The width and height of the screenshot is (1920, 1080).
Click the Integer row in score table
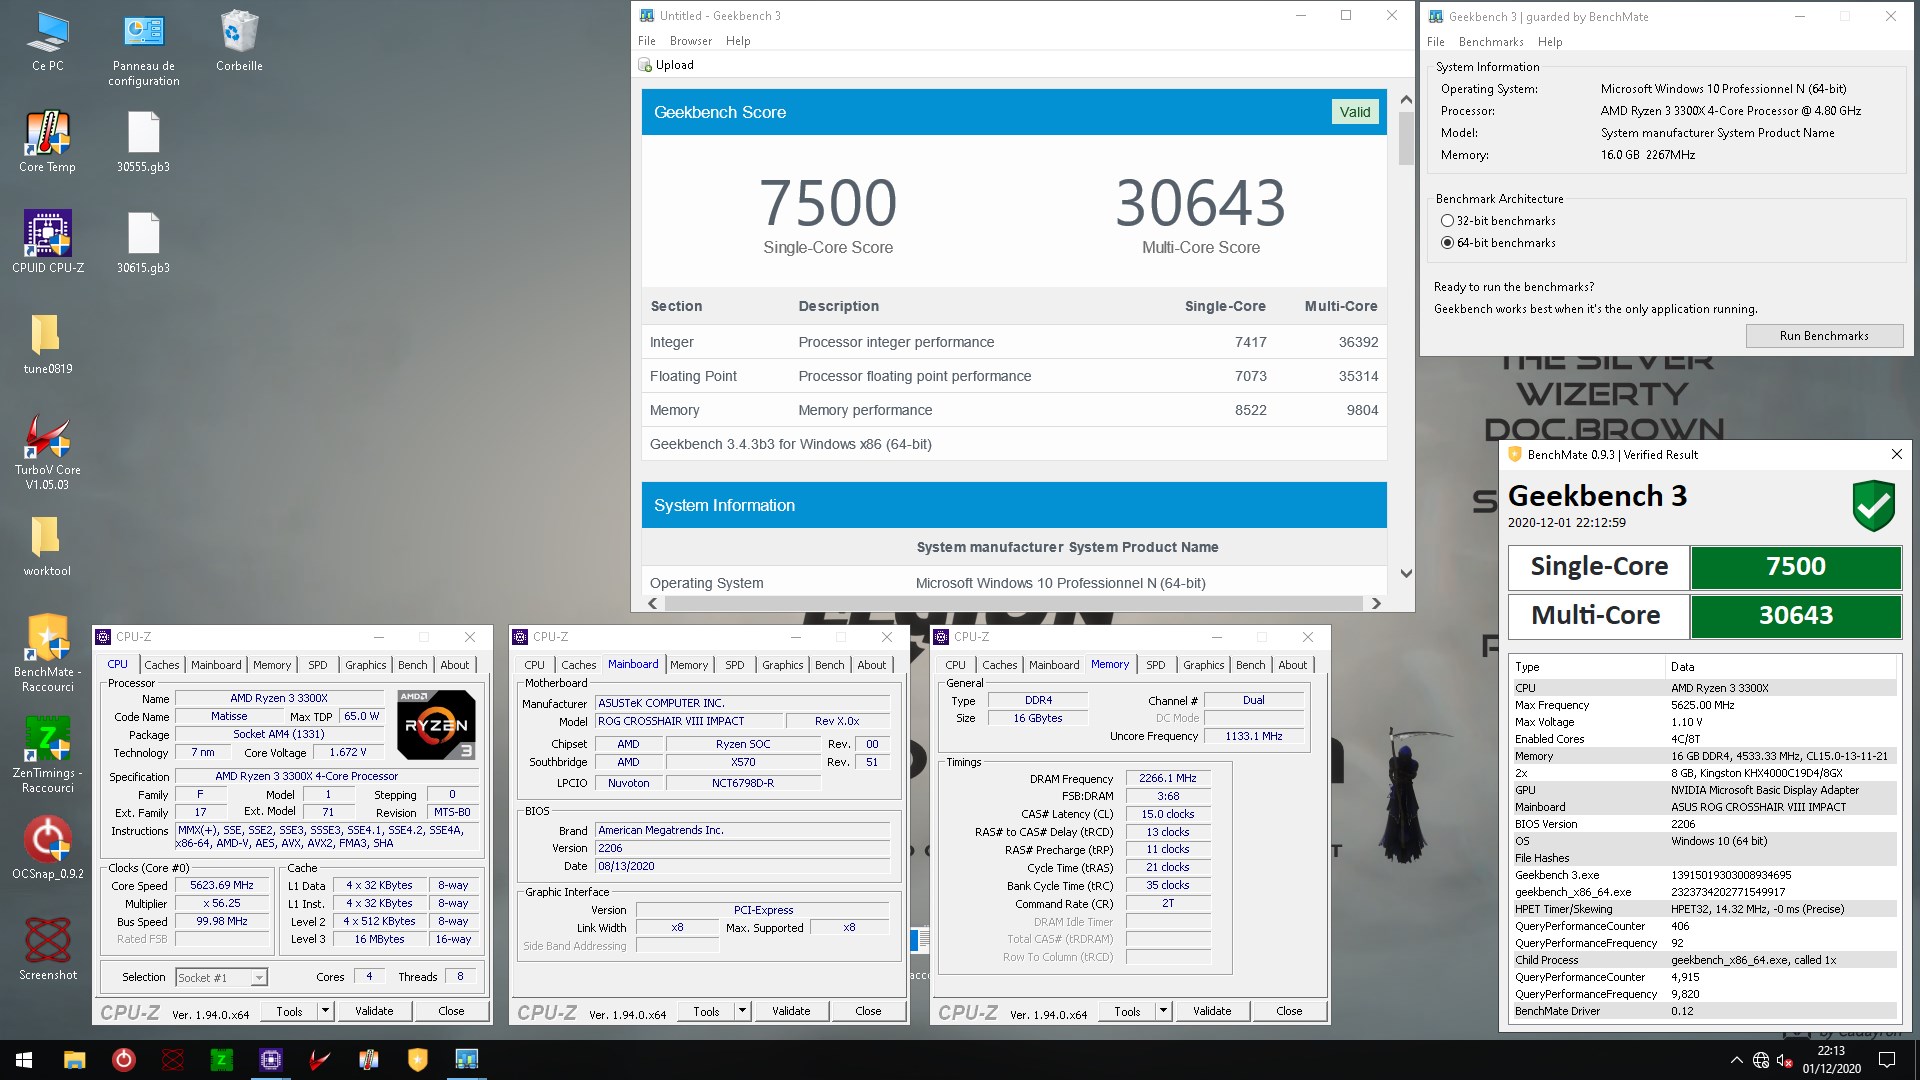(1014, 342)
